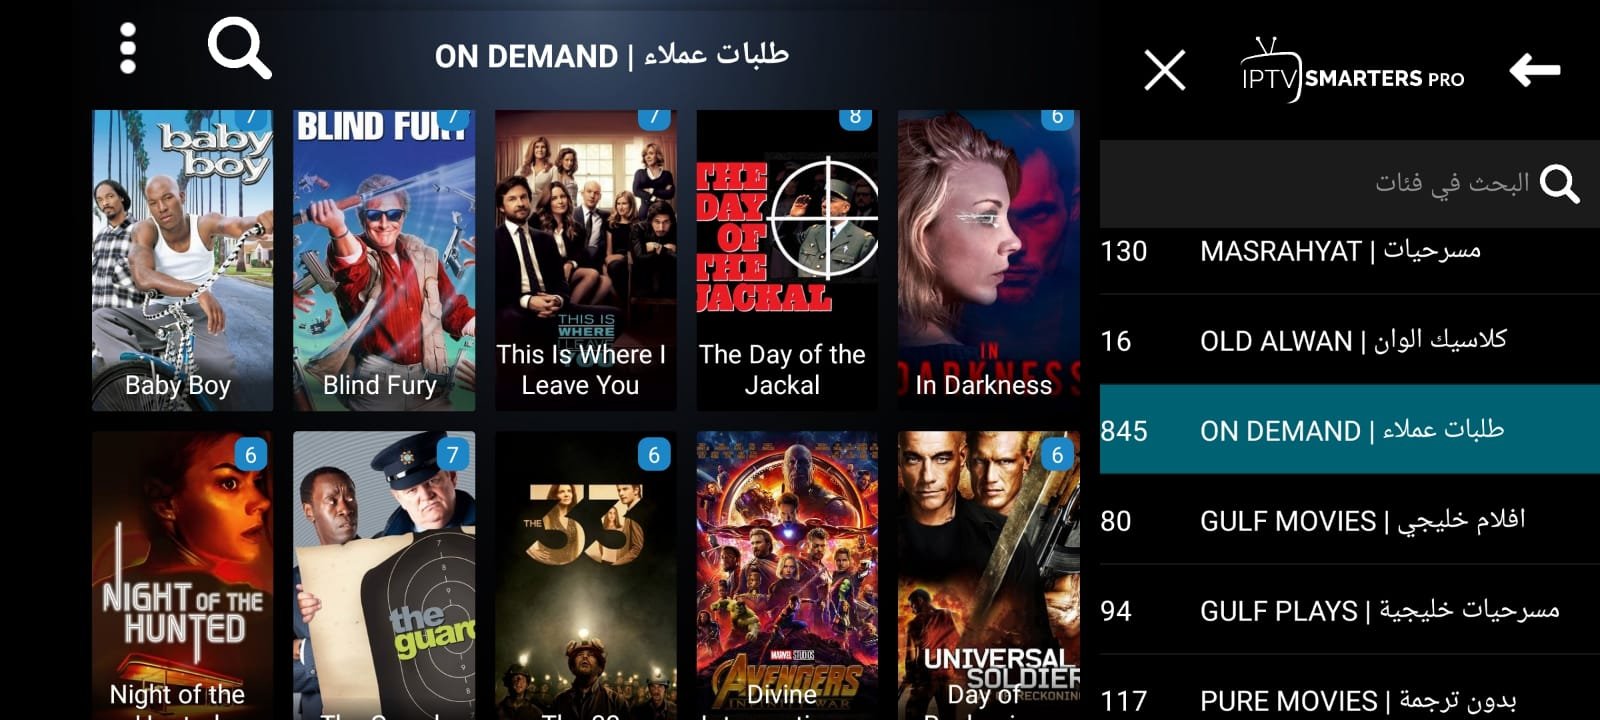Close the category panel with X
1600x720 pixels.
coord(1165,71)
